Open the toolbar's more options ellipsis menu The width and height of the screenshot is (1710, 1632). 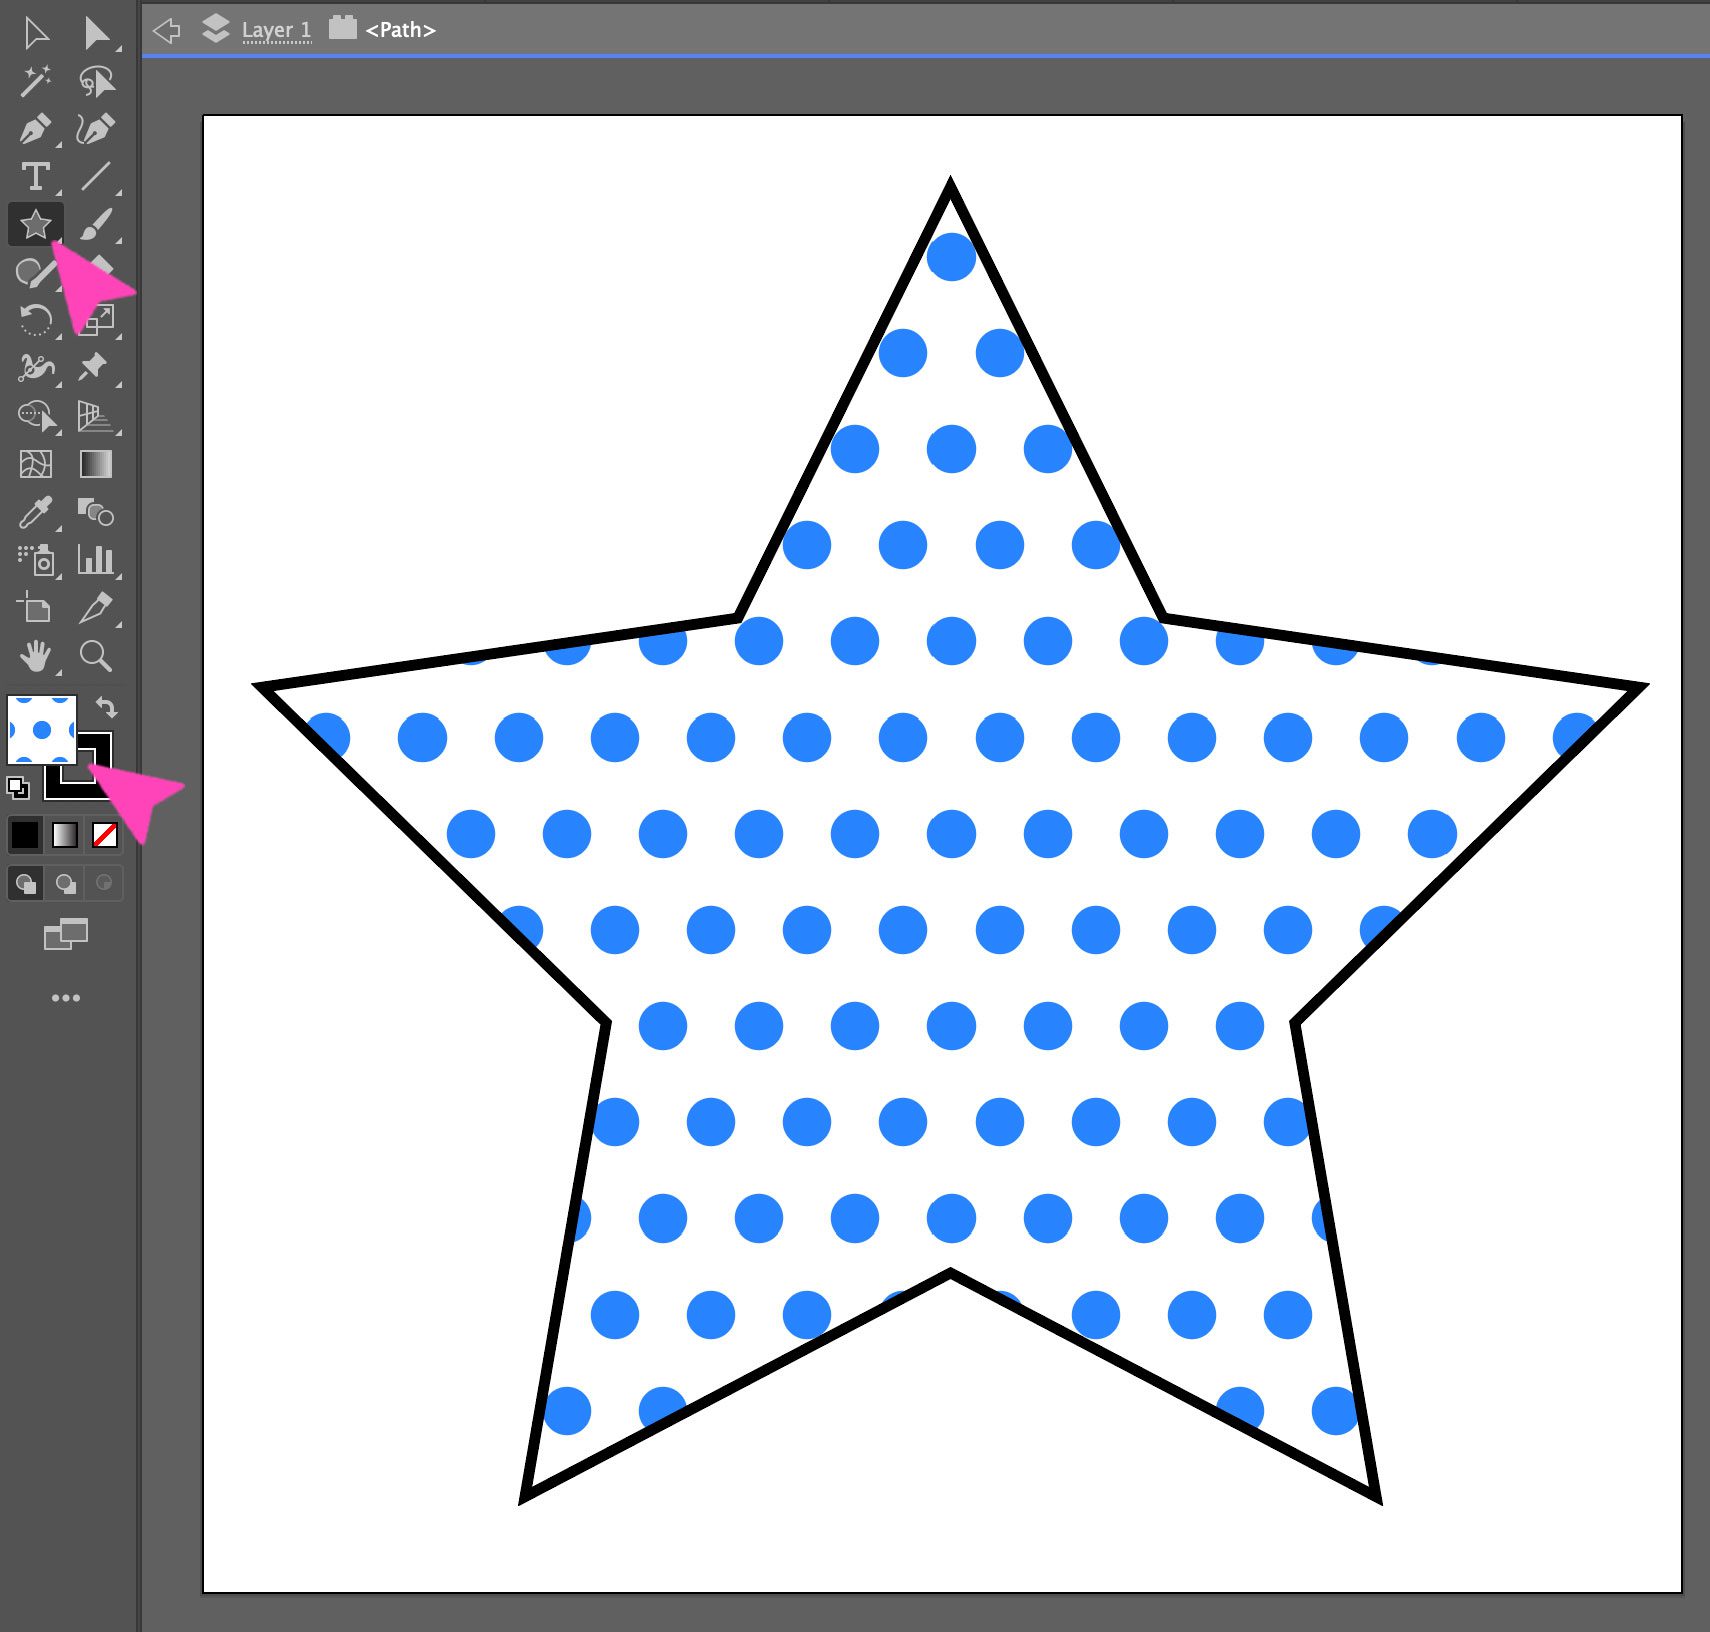point(66,997)
